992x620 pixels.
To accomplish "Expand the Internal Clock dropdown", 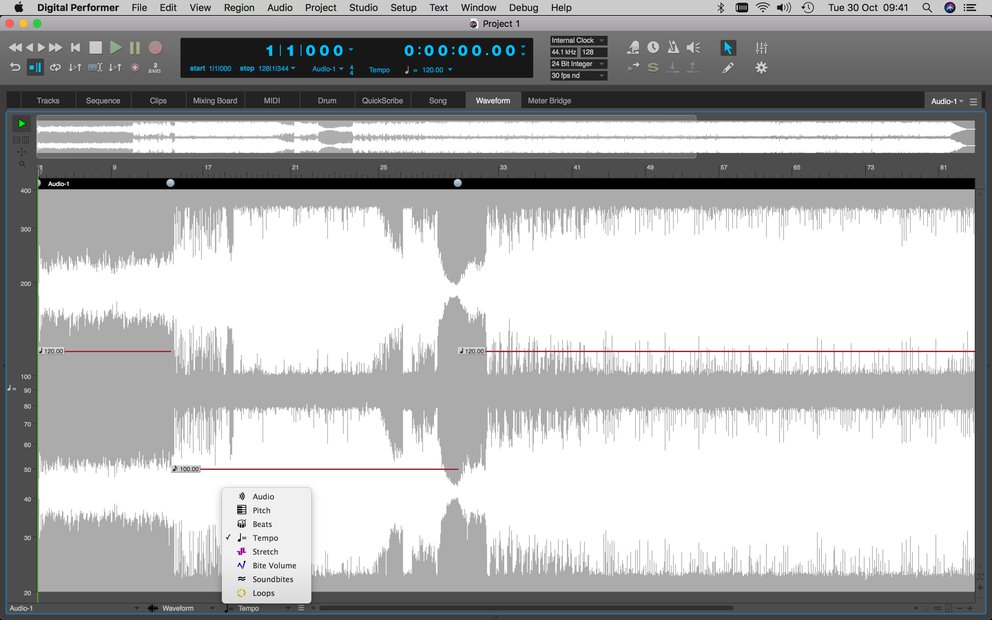I will [x=578, y=40].
